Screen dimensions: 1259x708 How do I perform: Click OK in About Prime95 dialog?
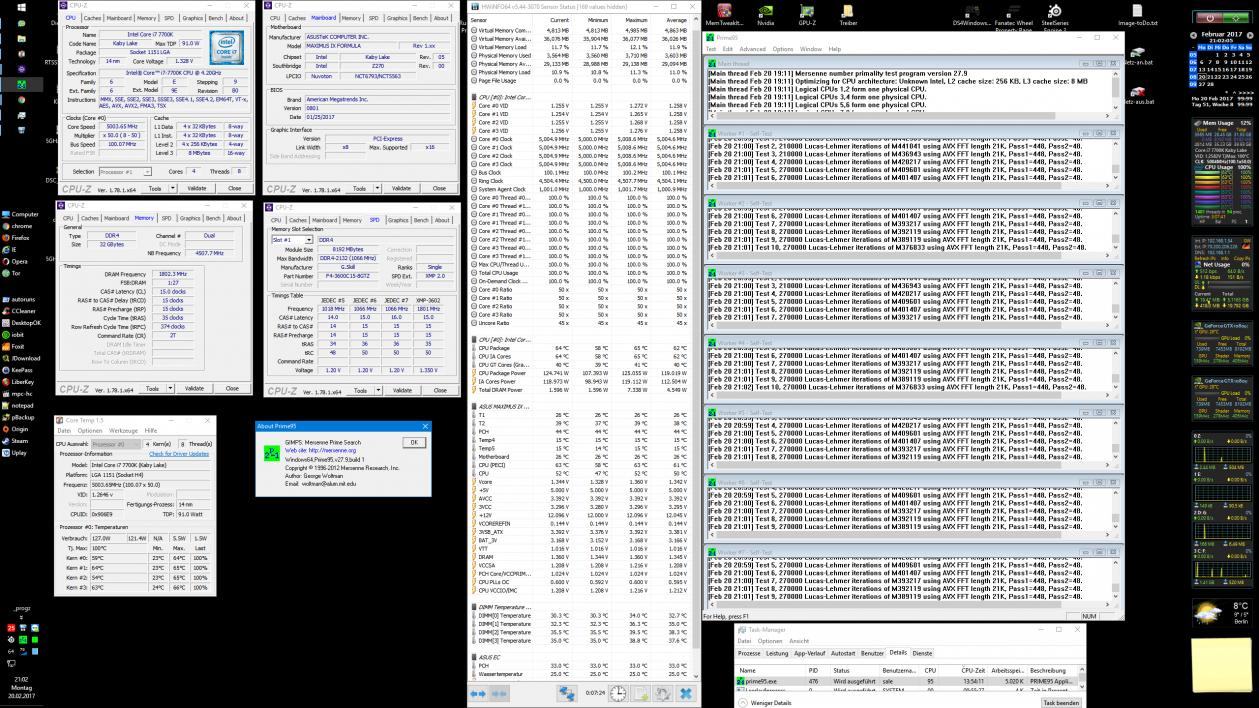click(x=413, y=442)
